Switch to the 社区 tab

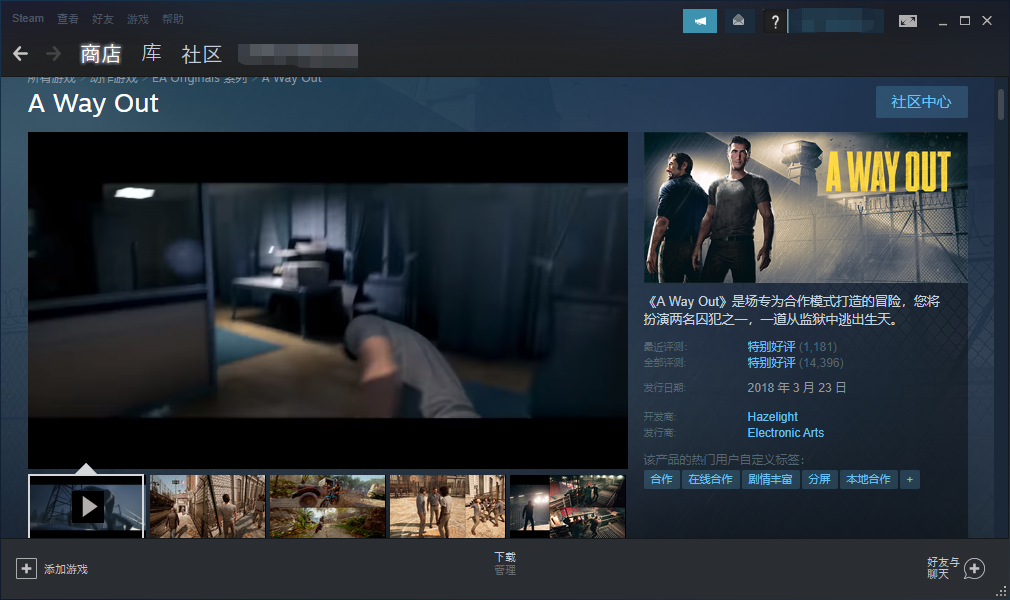(x=202, y=54)
